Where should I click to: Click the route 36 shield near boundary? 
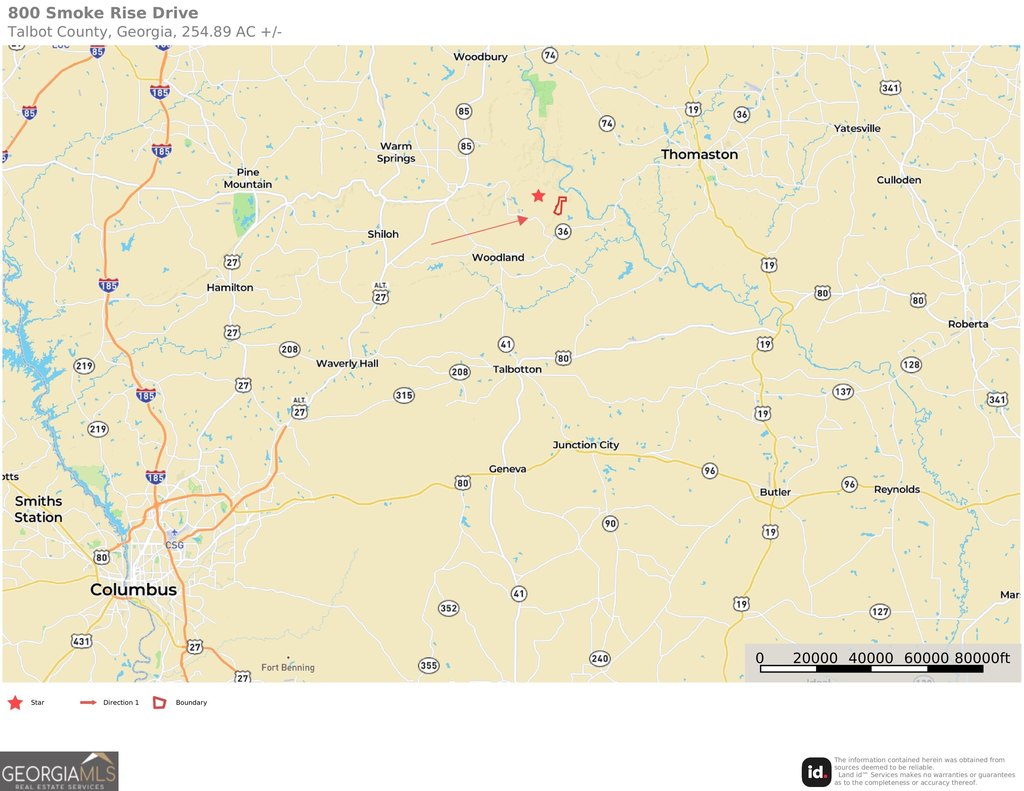[563, 231]
